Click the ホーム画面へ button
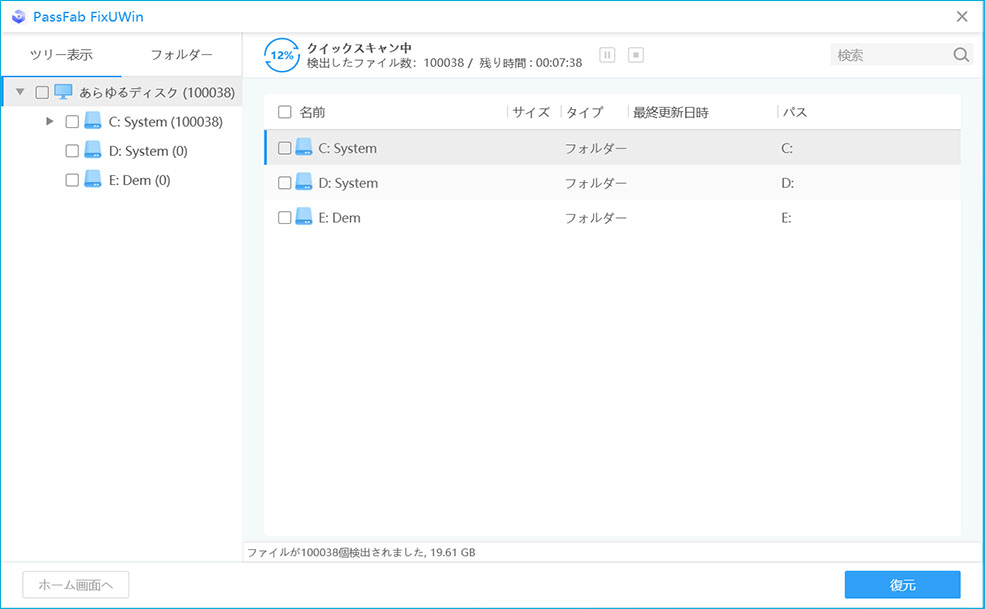 (x=75, y=584)
